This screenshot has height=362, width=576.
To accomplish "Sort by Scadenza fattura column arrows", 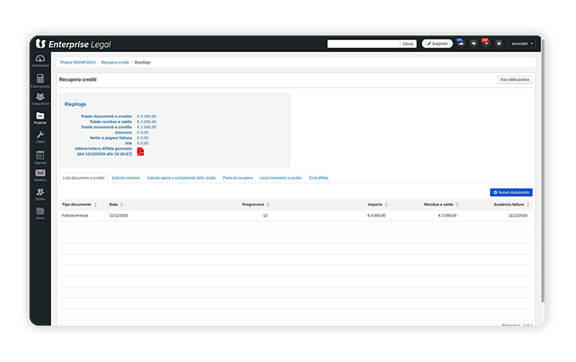I will pos(528,205).
